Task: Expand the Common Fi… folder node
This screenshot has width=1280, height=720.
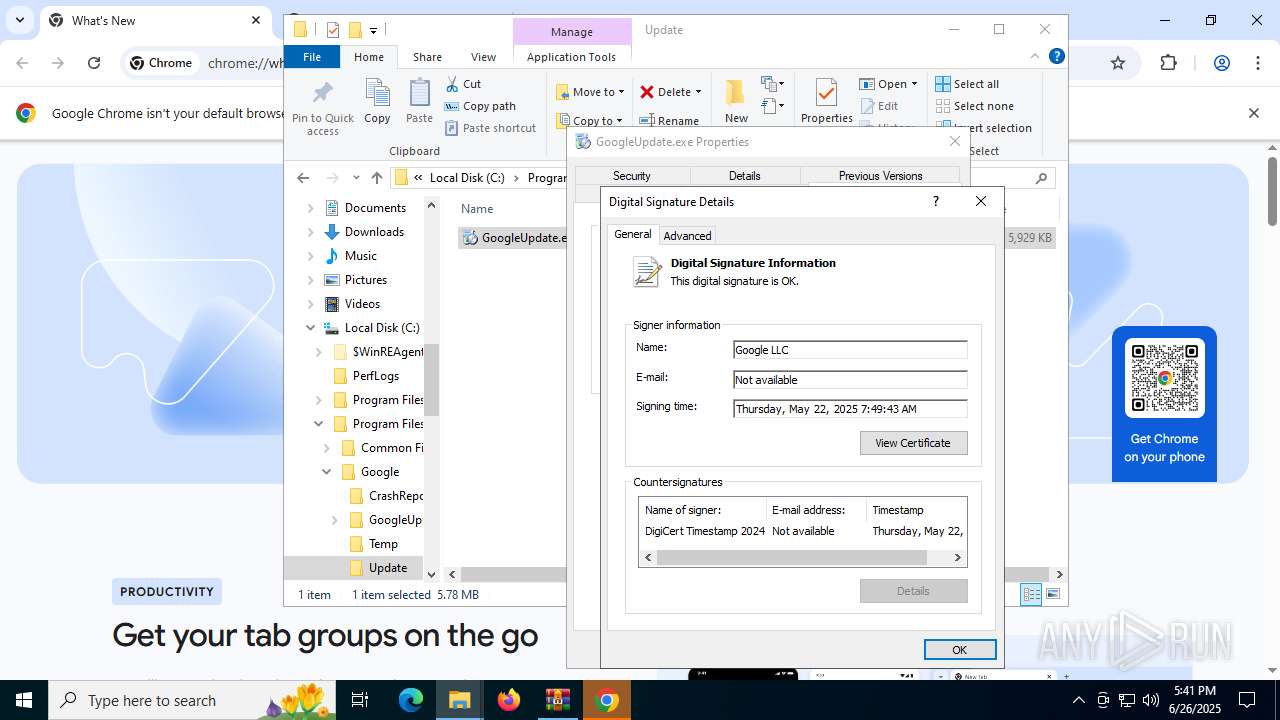Action: (x=326, y=448)
